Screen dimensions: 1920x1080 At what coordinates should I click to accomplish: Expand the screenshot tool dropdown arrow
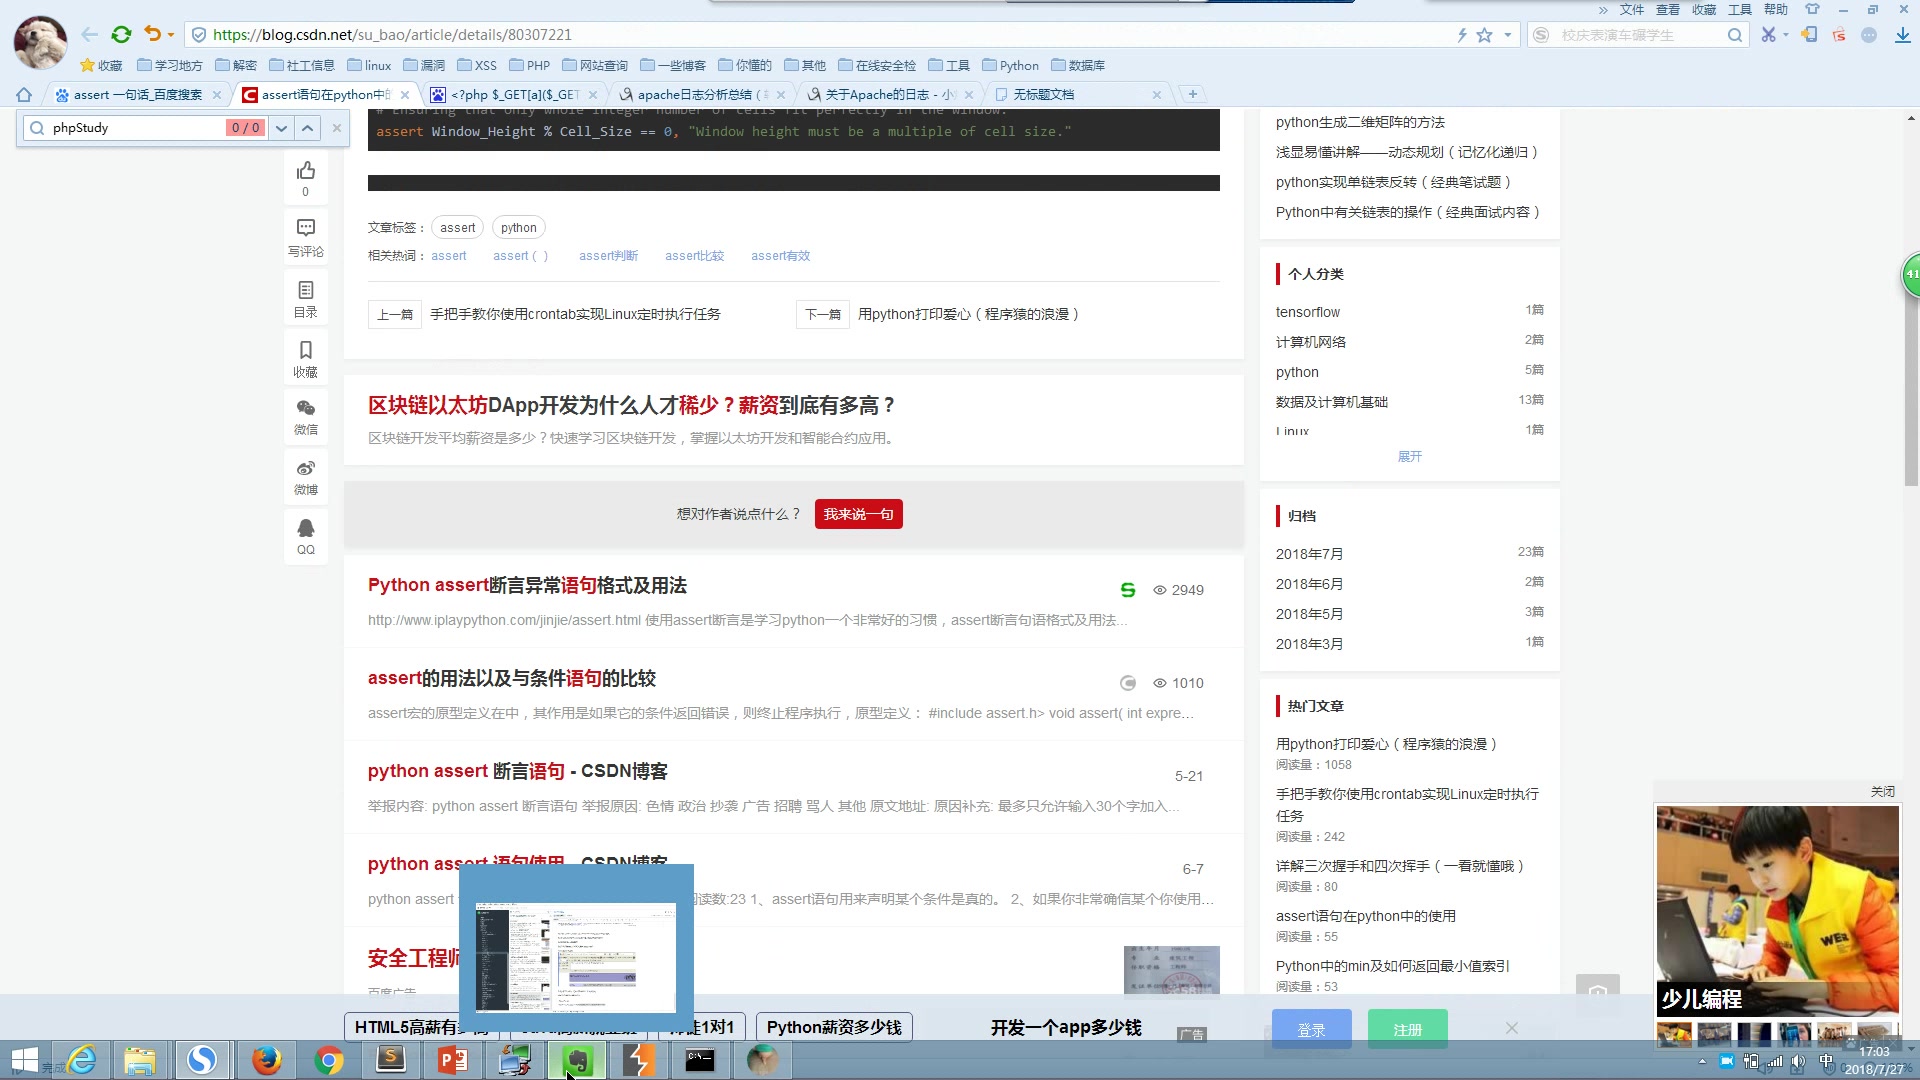1786,33
